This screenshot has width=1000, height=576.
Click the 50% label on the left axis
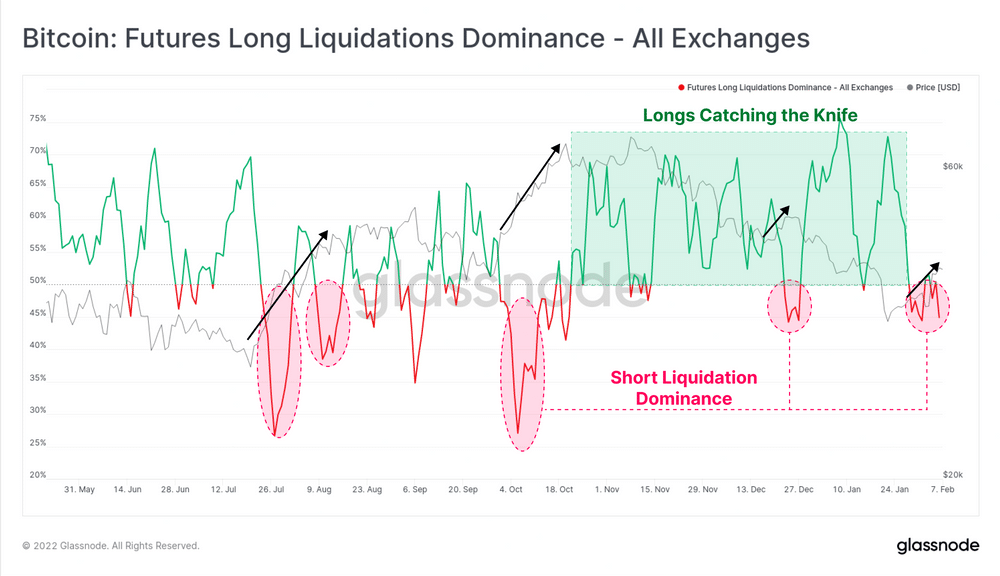(38, 281)
